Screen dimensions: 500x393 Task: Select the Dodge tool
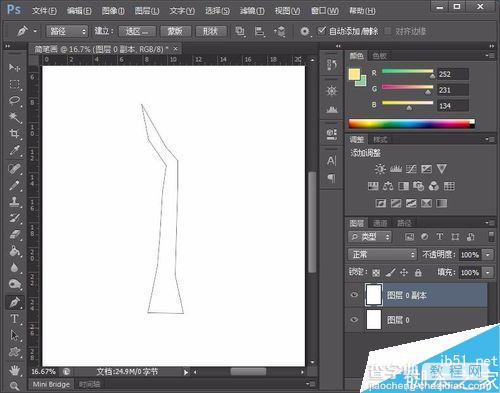click(x=14, y=284)
